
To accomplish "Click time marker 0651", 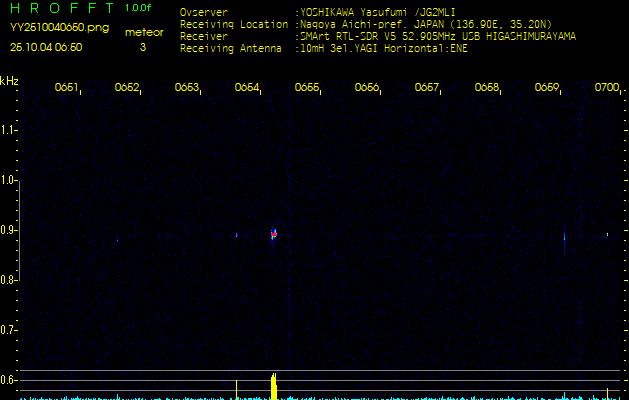I will 67,87.
